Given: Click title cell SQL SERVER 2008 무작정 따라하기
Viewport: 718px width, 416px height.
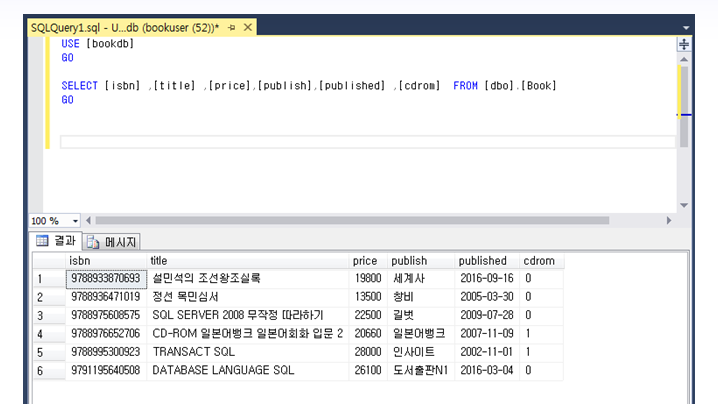Looking at the screenshot, I should click(248, 315).
